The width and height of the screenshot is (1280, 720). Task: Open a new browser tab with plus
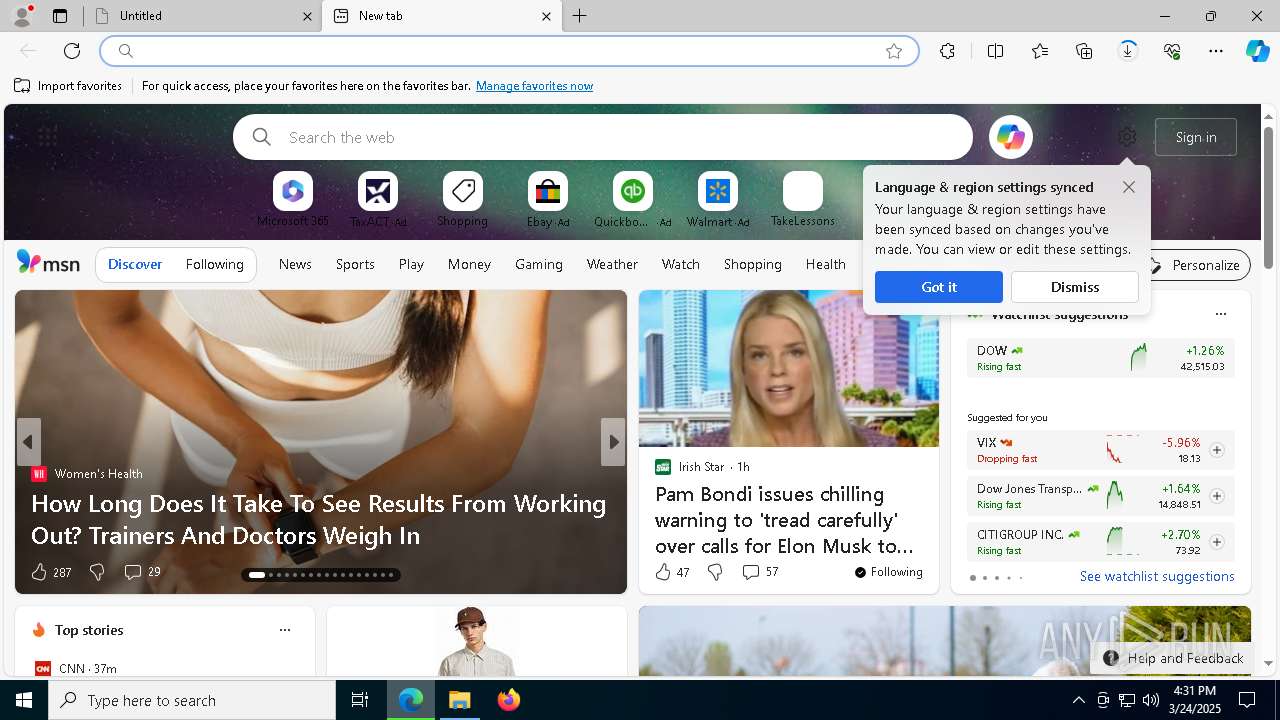coord(580,16)
